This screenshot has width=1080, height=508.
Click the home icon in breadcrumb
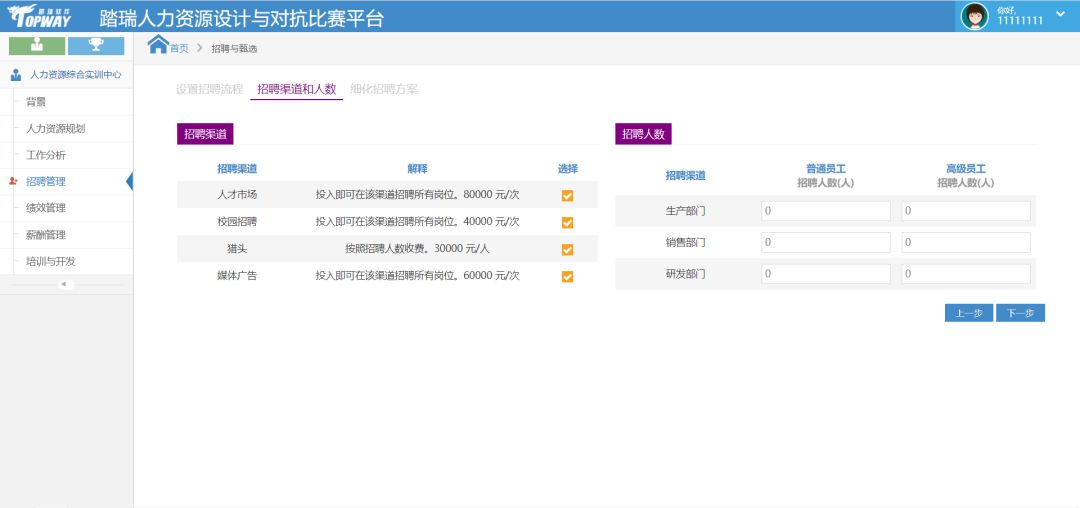click(158, 45)
